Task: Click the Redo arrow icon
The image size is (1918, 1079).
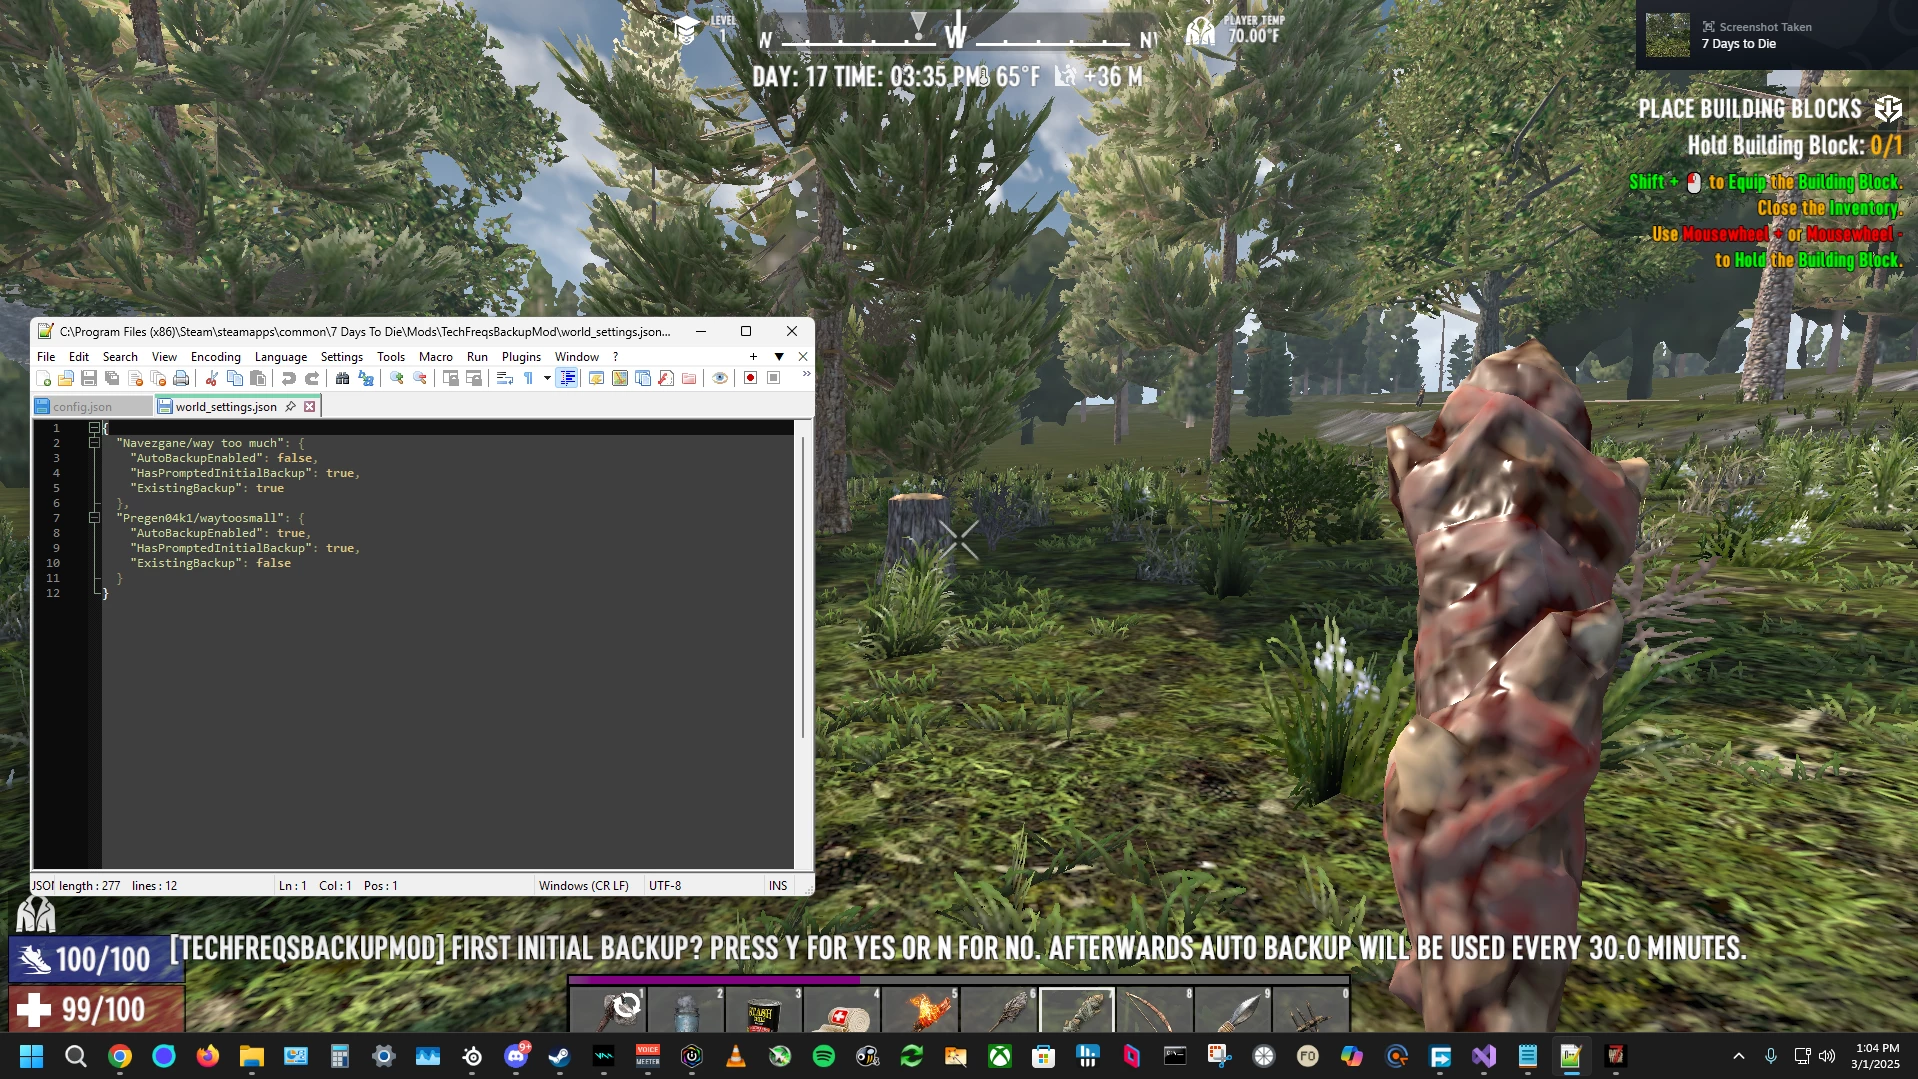Action: pyautogui.click(x=311, y=378)
